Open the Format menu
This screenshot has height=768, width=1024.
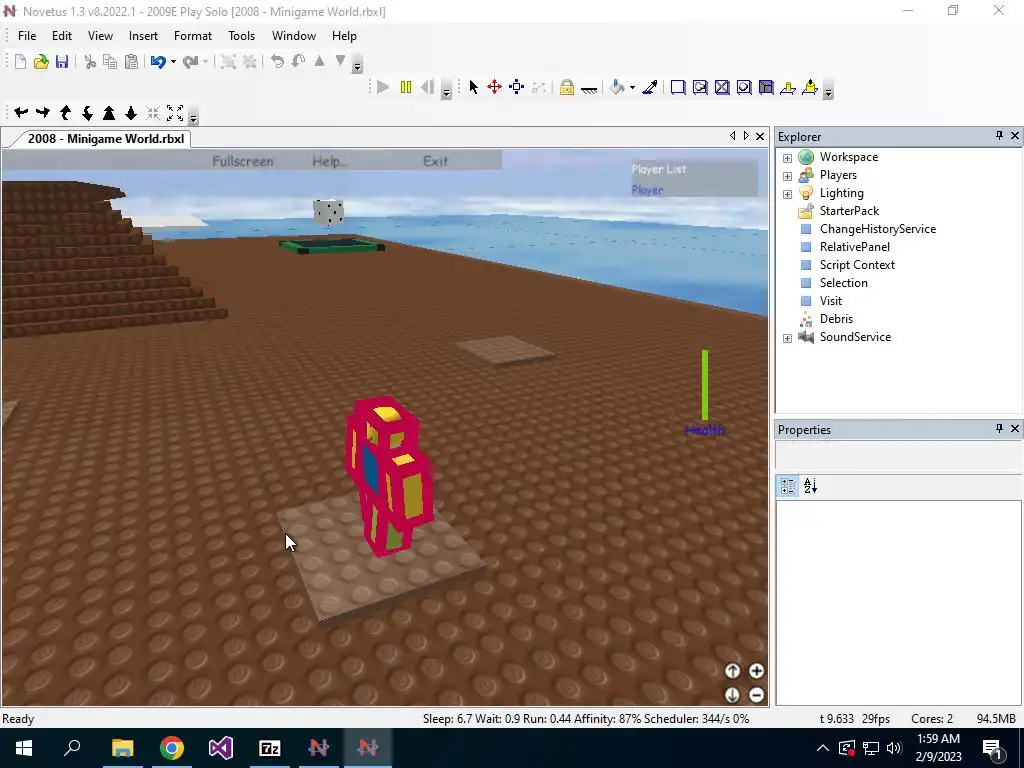tap(193, 36)
